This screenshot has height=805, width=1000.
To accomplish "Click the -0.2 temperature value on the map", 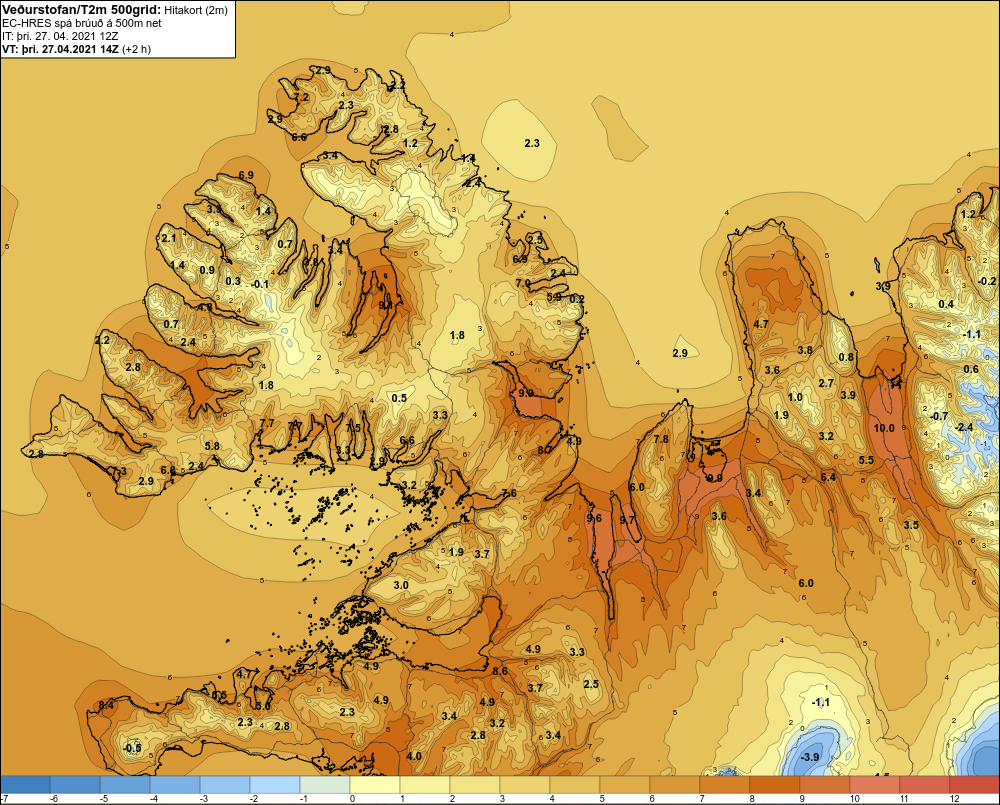I will pyautogui.click(x=986, y=281).
